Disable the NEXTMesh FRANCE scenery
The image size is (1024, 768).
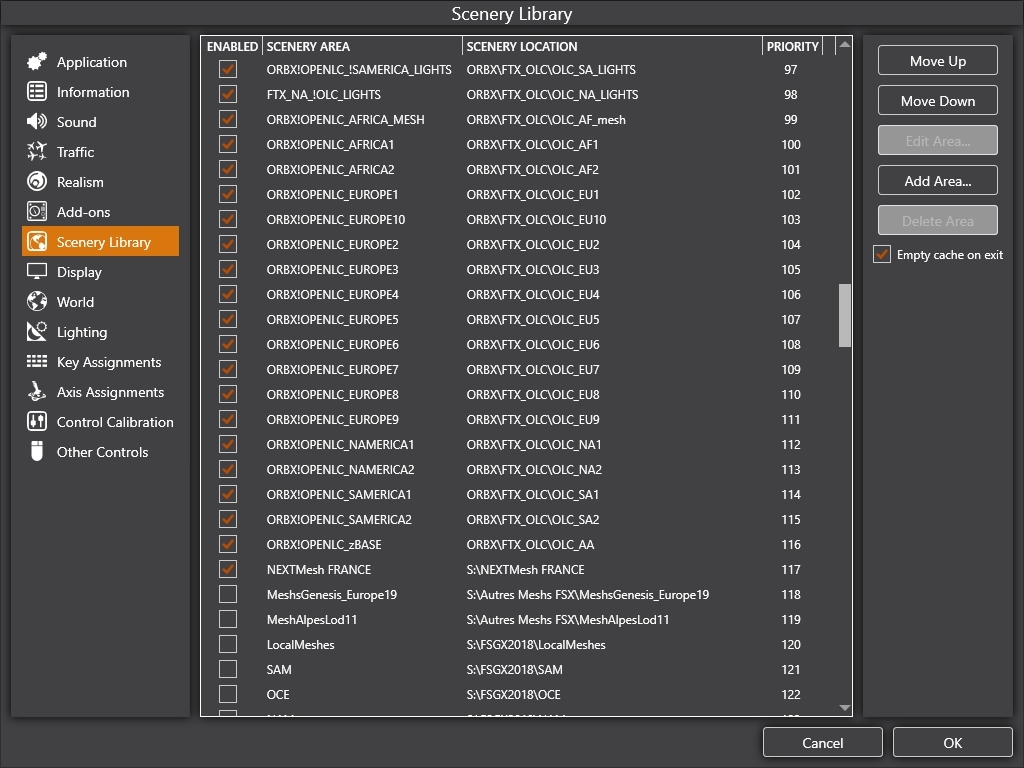(228, 569)
